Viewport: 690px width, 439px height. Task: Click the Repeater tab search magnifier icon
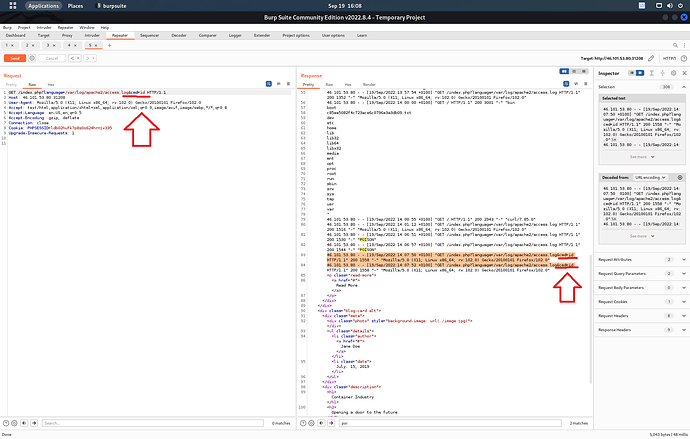click(675, 45)
